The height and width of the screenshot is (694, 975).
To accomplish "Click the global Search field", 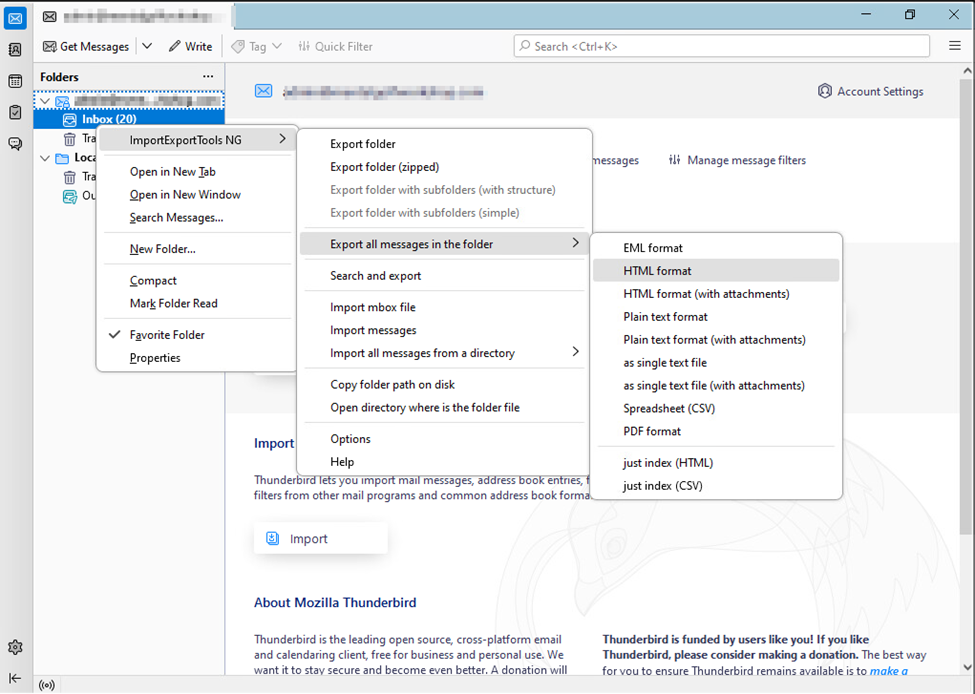I will pyautogui.click(x=721, y=46).
